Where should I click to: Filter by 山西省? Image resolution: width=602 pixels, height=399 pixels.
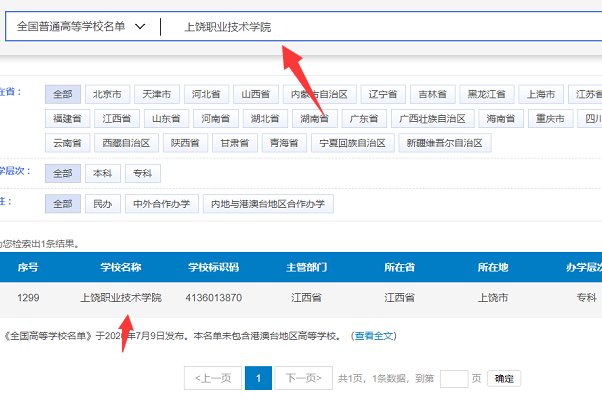tap(256, 94)
